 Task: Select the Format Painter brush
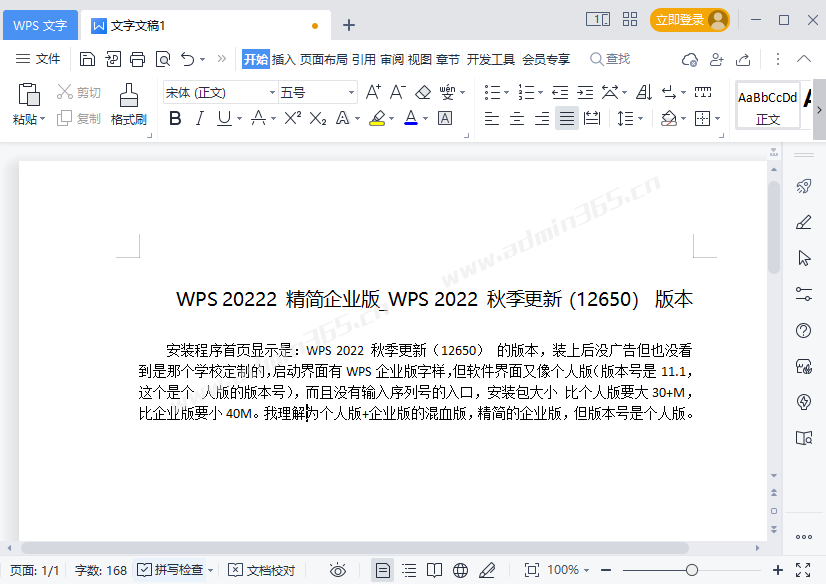(129, 95)
